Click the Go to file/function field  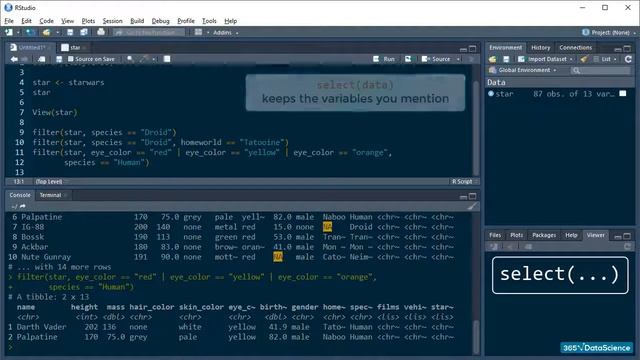149,32
